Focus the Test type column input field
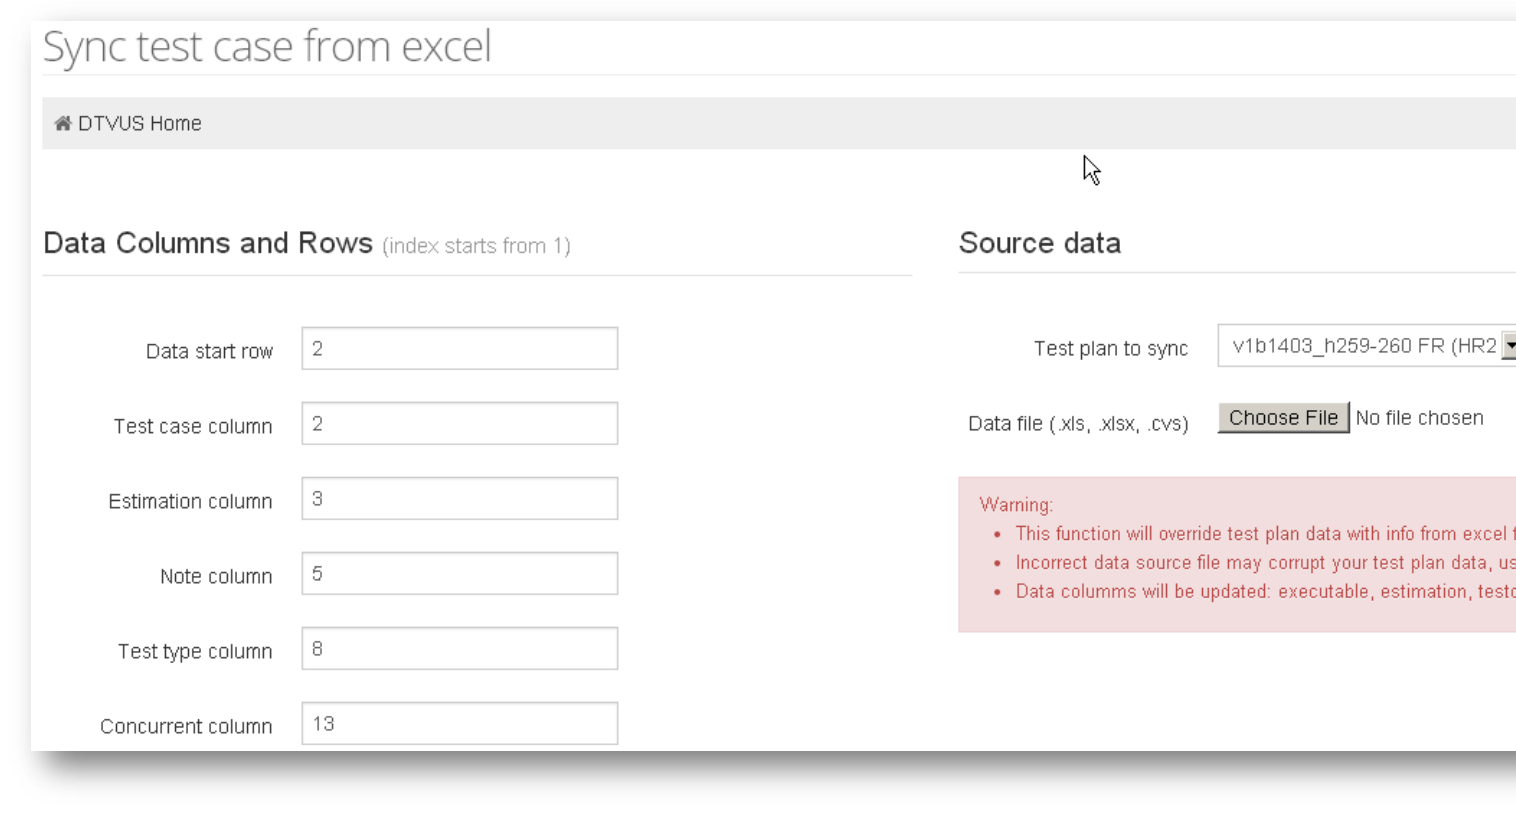 point(459,649)
